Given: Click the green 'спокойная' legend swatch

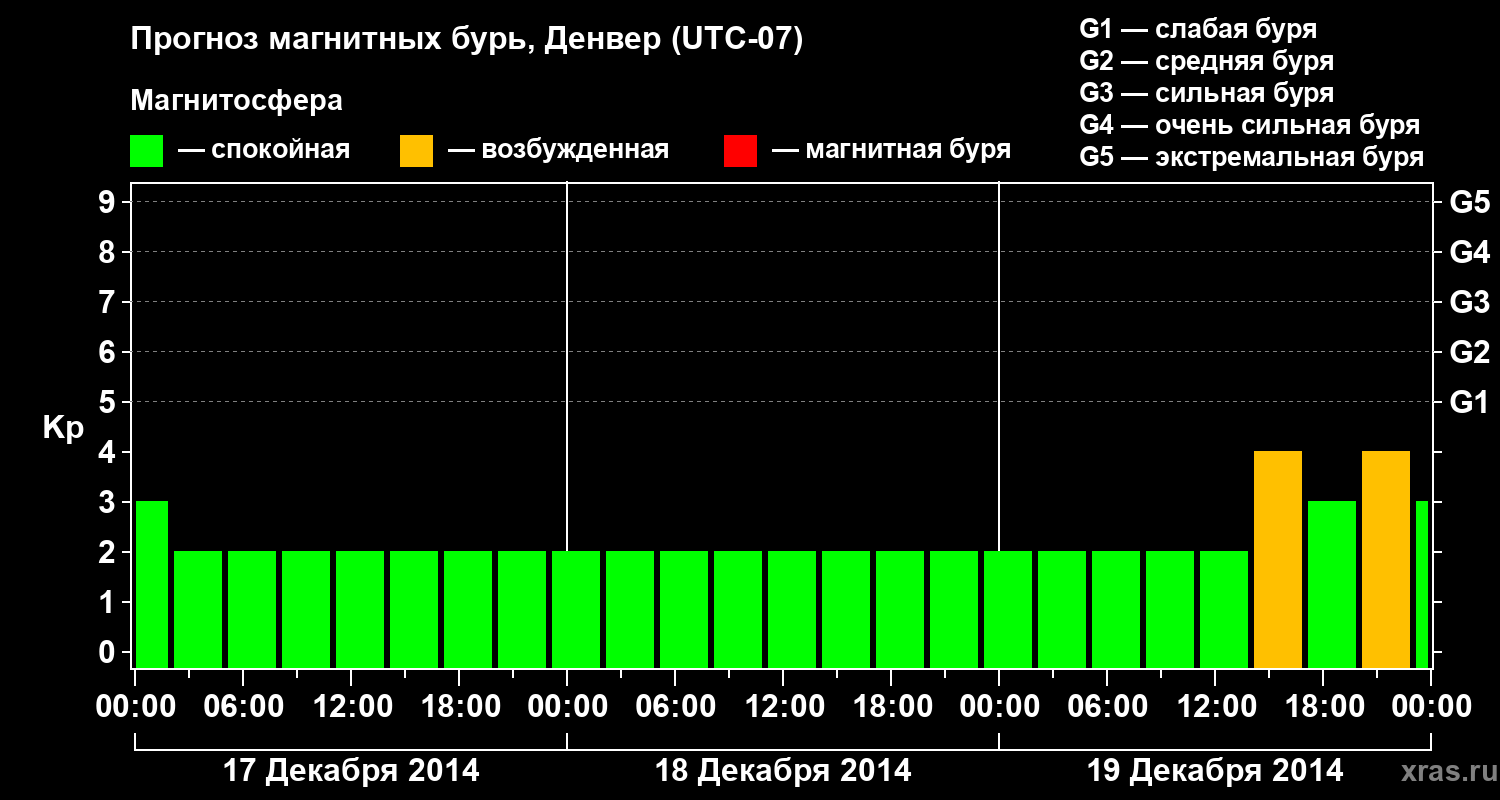Looking at the screenshot, I should click(x=147, y=151).
